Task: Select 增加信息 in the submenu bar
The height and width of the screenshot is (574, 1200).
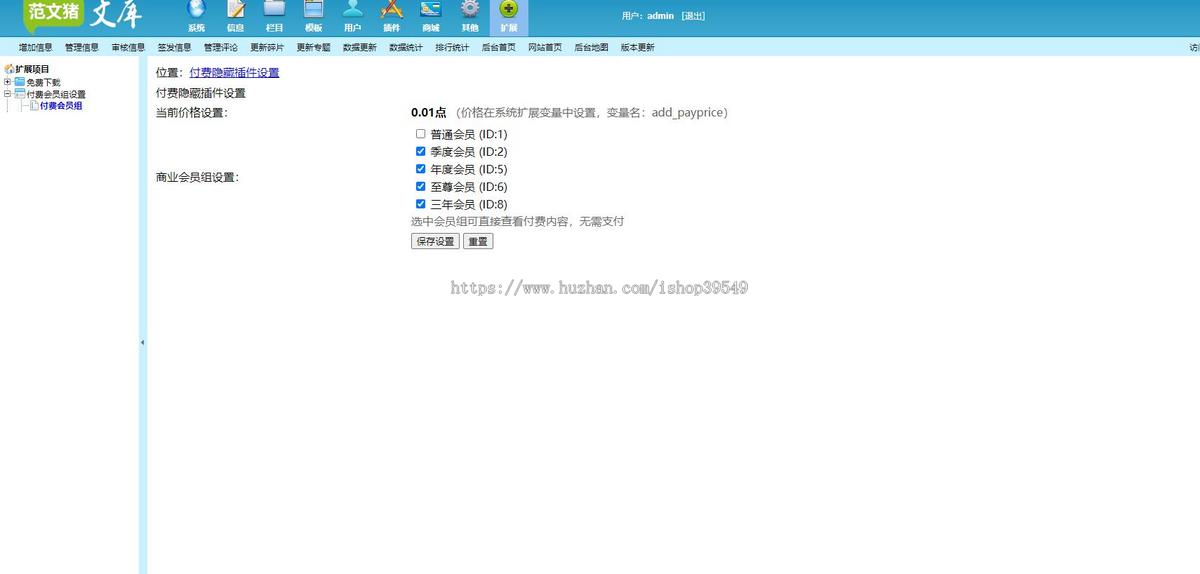Action: pyautogui.click(x=36, y=47)
